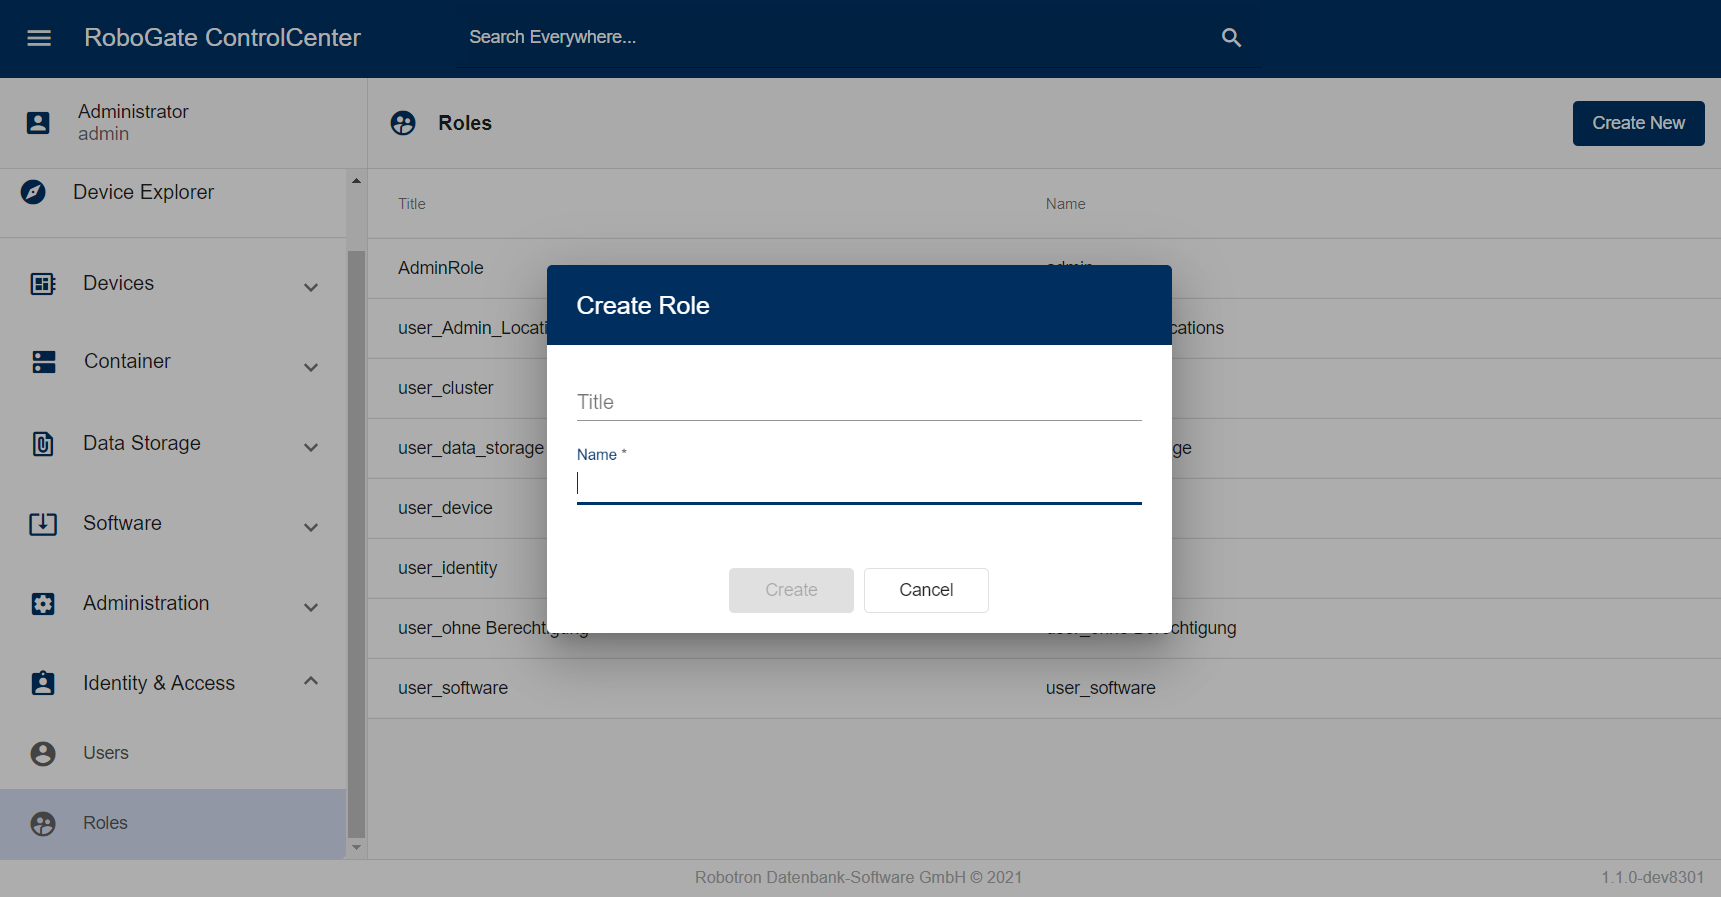Expand the Data Storage menu chevron
The height and width of the screenshot is (897, 1721).
point(311,447)
